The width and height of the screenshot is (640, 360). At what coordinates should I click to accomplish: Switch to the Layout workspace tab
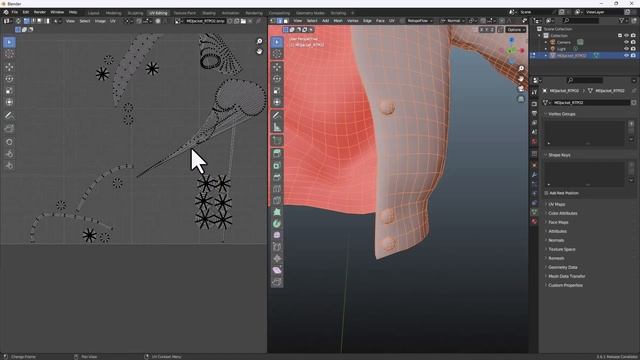(x=93, y=13)
